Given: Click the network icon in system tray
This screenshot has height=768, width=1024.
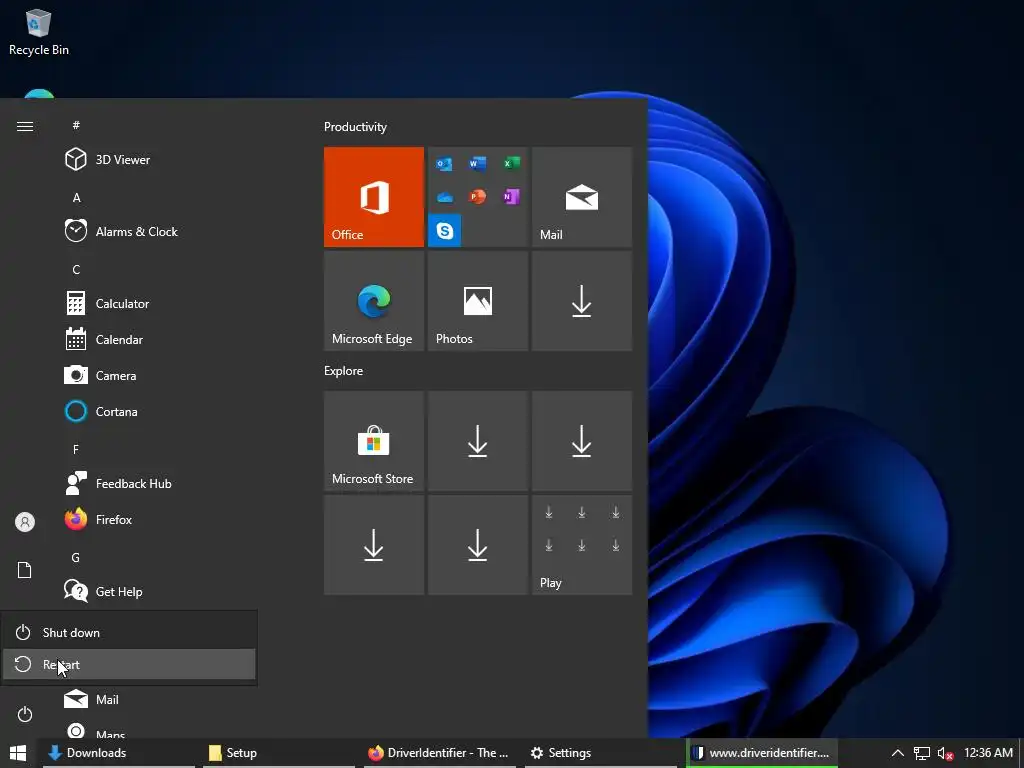Looking at the screenshot, I should coord(921,754).
